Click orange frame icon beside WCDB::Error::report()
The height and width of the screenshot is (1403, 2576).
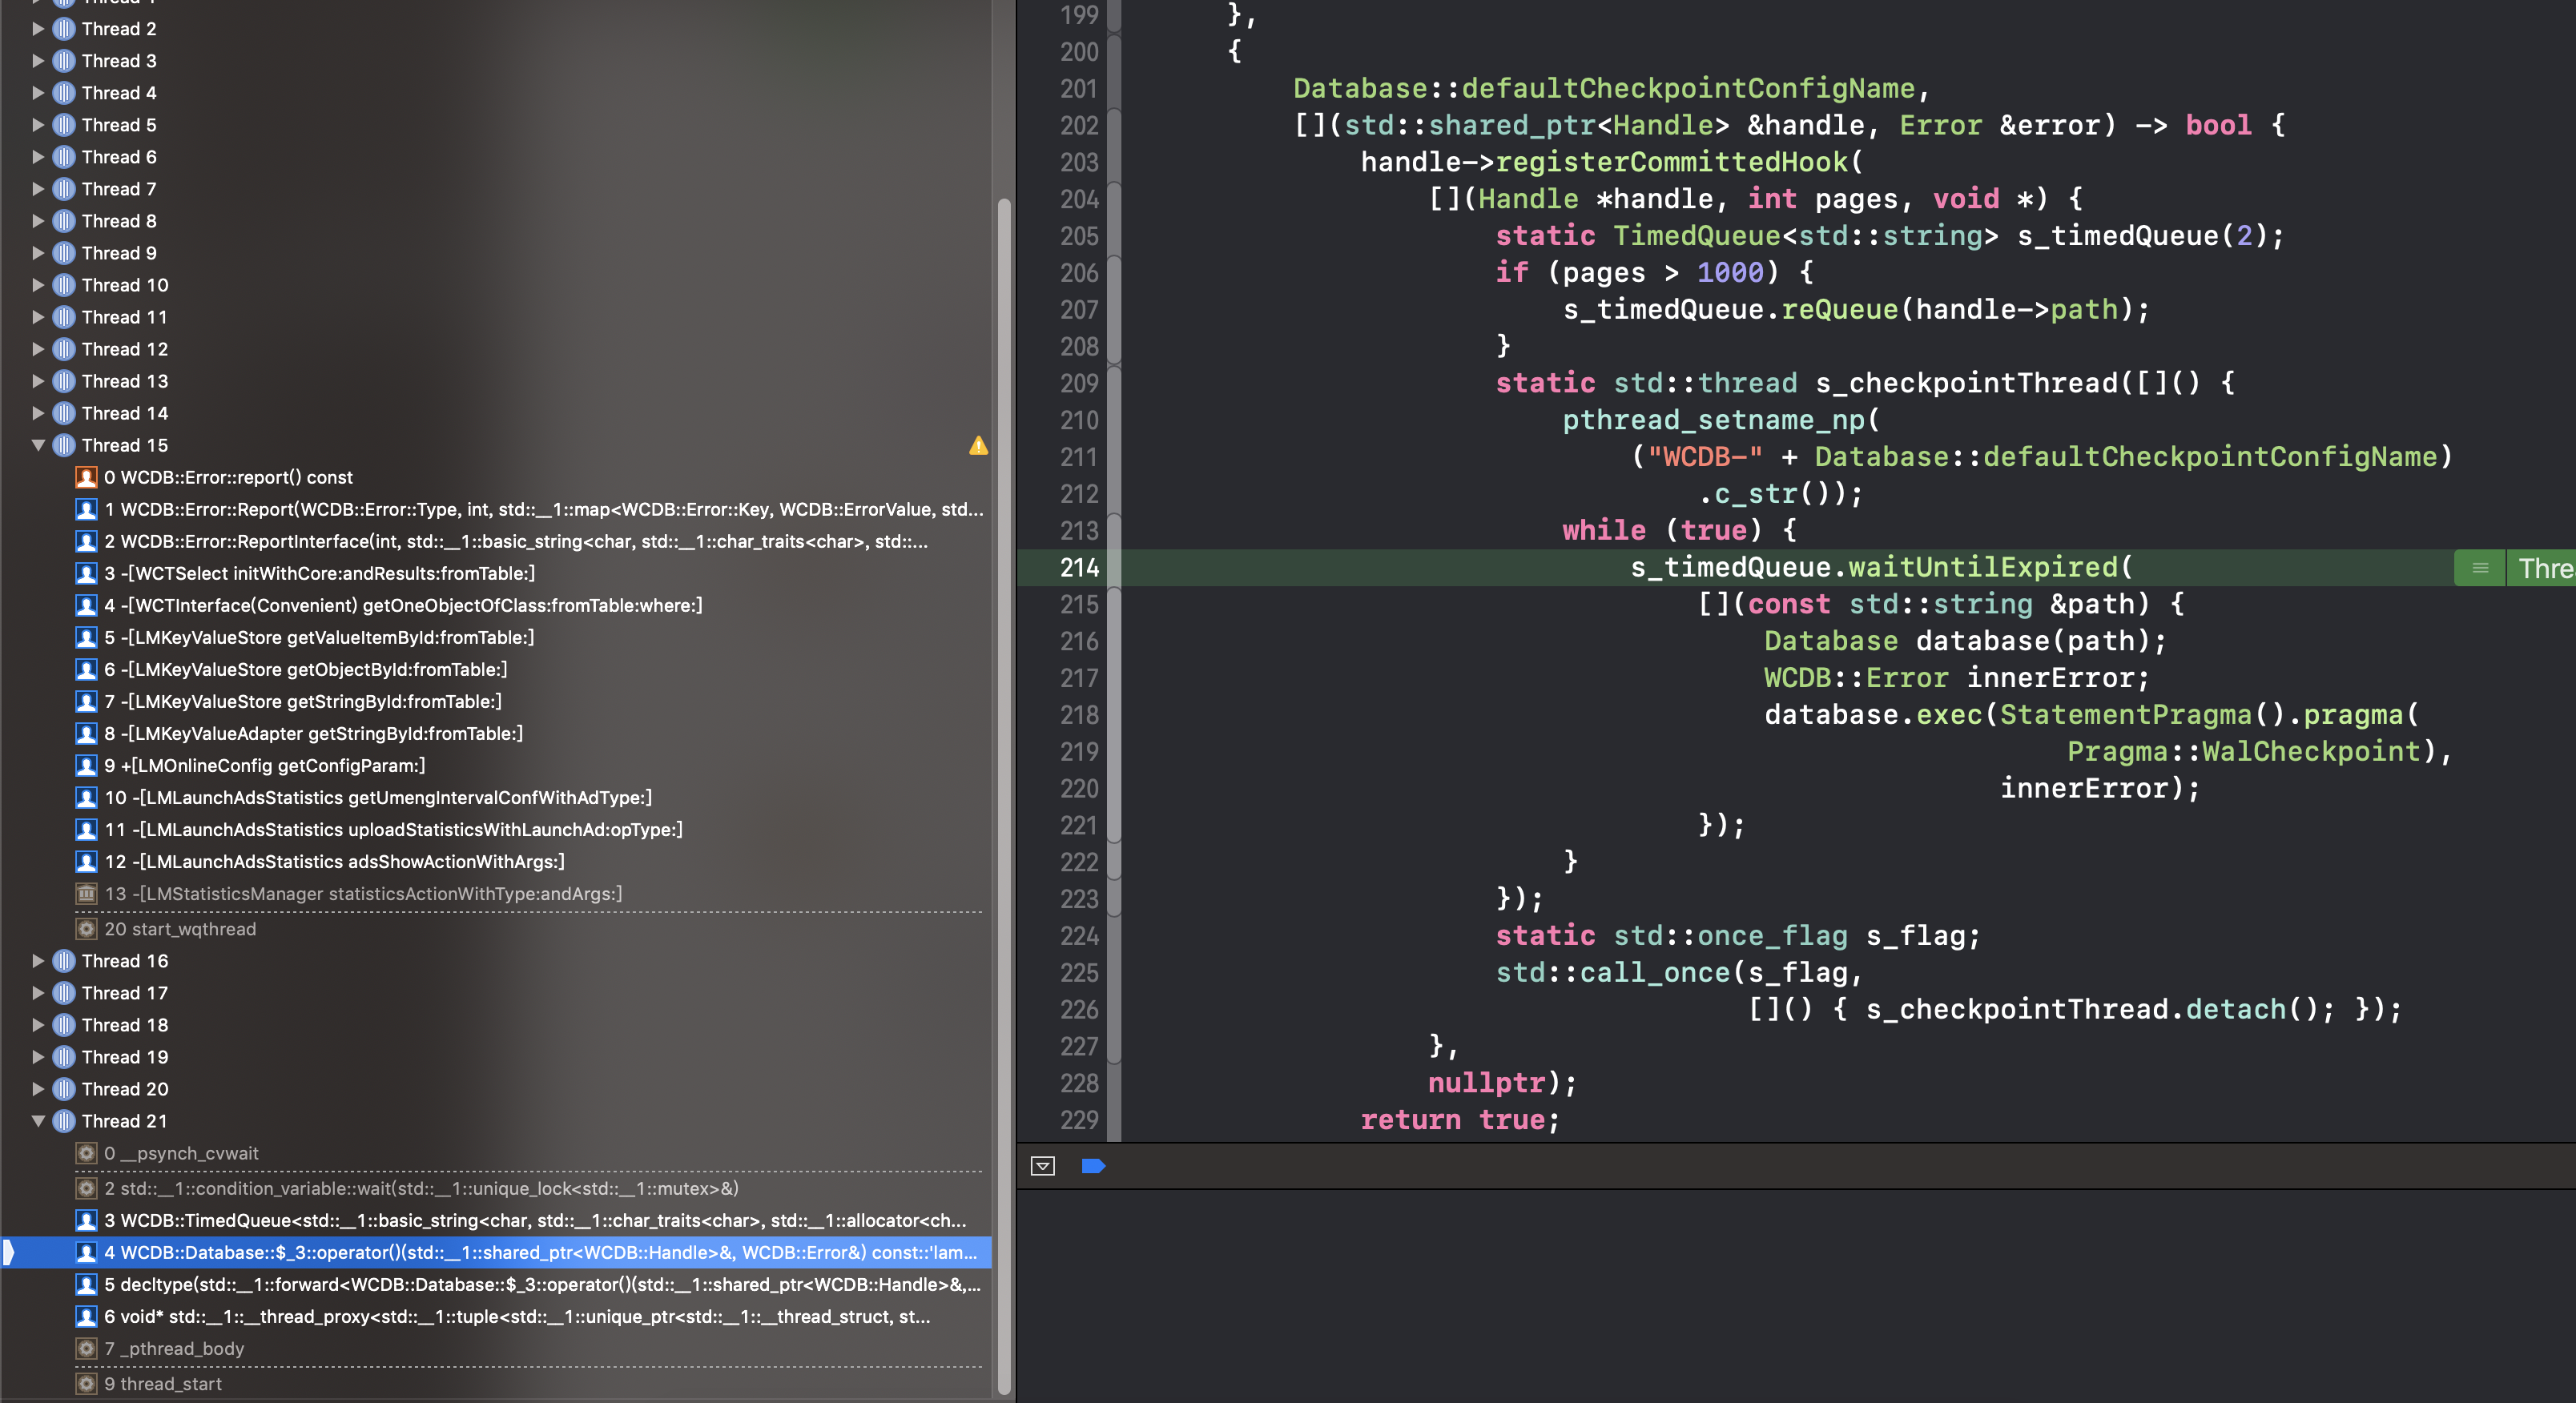87,478
